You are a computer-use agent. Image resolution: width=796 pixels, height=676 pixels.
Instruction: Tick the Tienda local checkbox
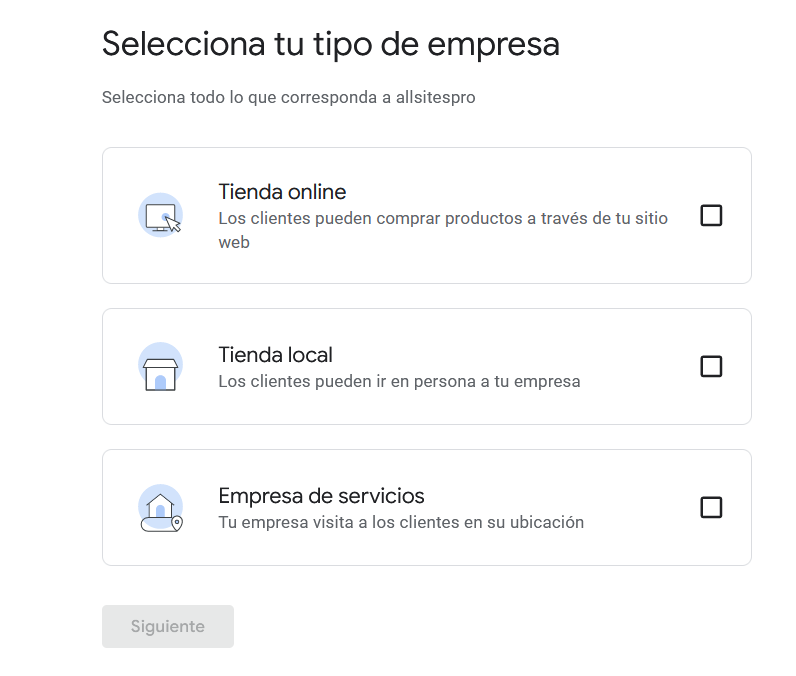coord(711,367)
